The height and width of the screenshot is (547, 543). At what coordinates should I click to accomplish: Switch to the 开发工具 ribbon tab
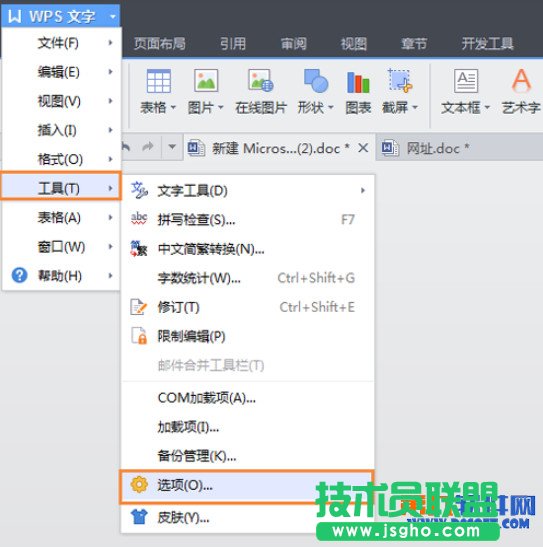488,44
